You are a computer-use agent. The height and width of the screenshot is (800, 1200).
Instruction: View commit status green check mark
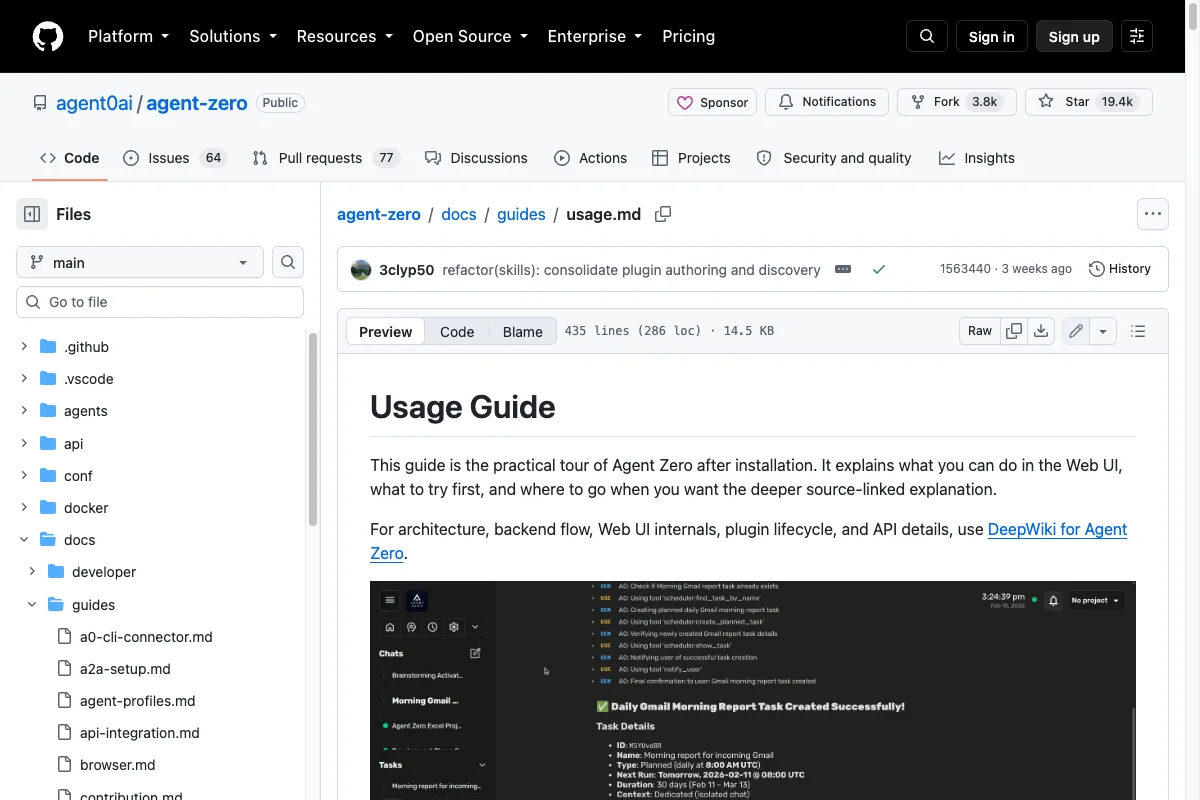click(x=879, y=269)
